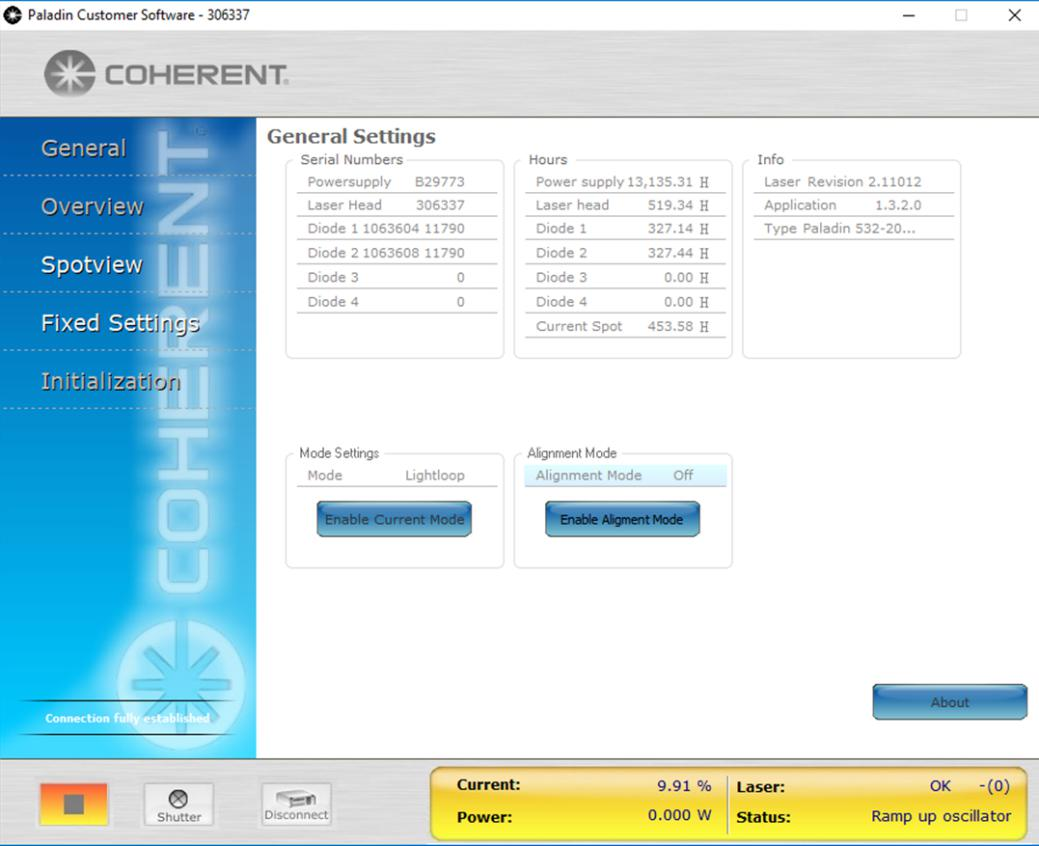The height and width of the screenshot is (846, 1039).
Task: Click the orange stop laser button
Action: click(x=74, y=804)
